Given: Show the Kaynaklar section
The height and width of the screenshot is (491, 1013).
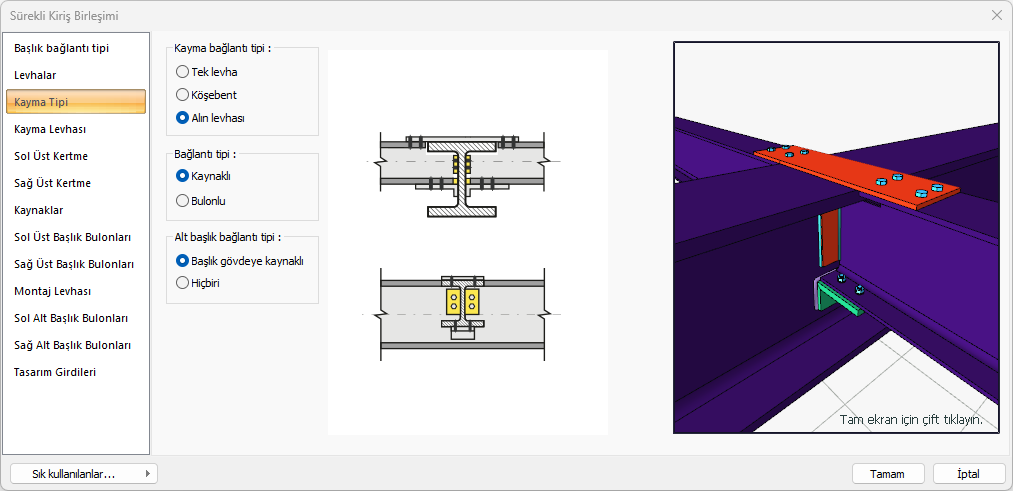Looking at the screenshot, I should (76, 210).
